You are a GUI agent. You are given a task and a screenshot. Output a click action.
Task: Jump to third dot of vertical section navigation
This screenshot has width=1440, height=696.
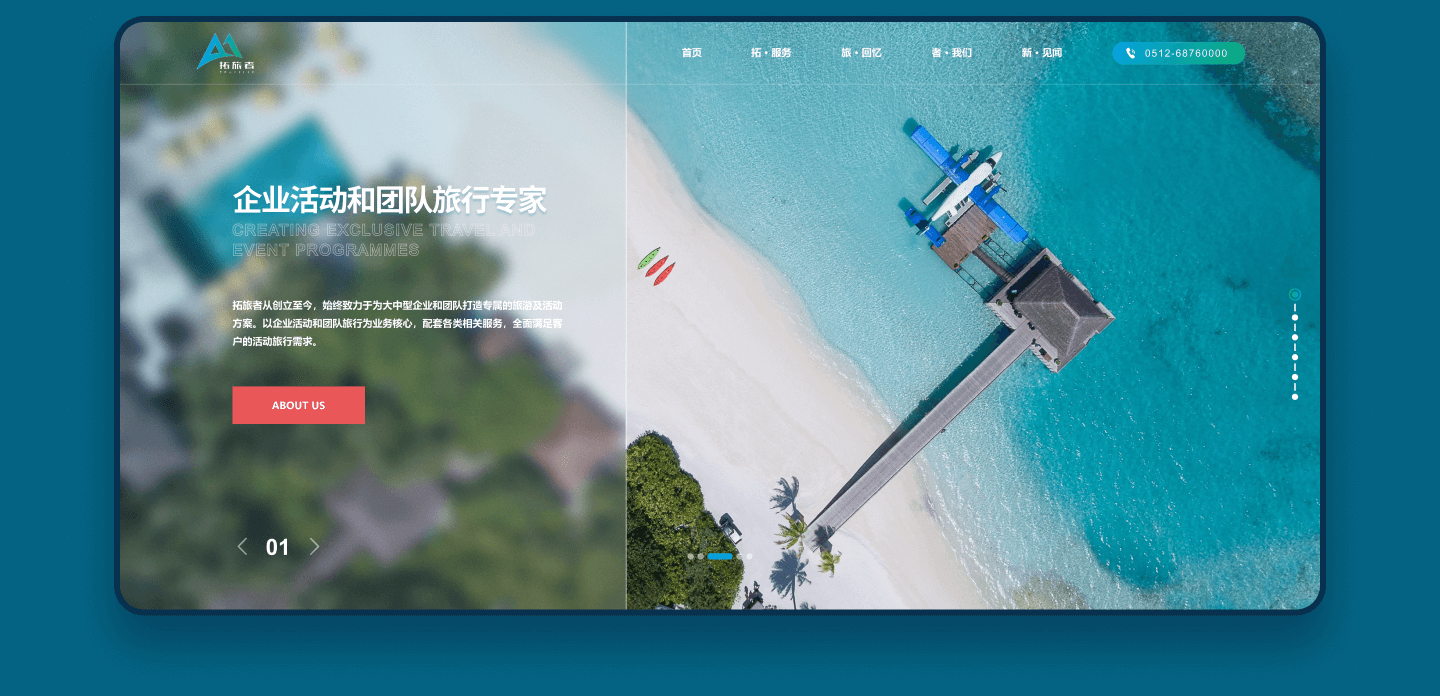(x=1295, y=337)
